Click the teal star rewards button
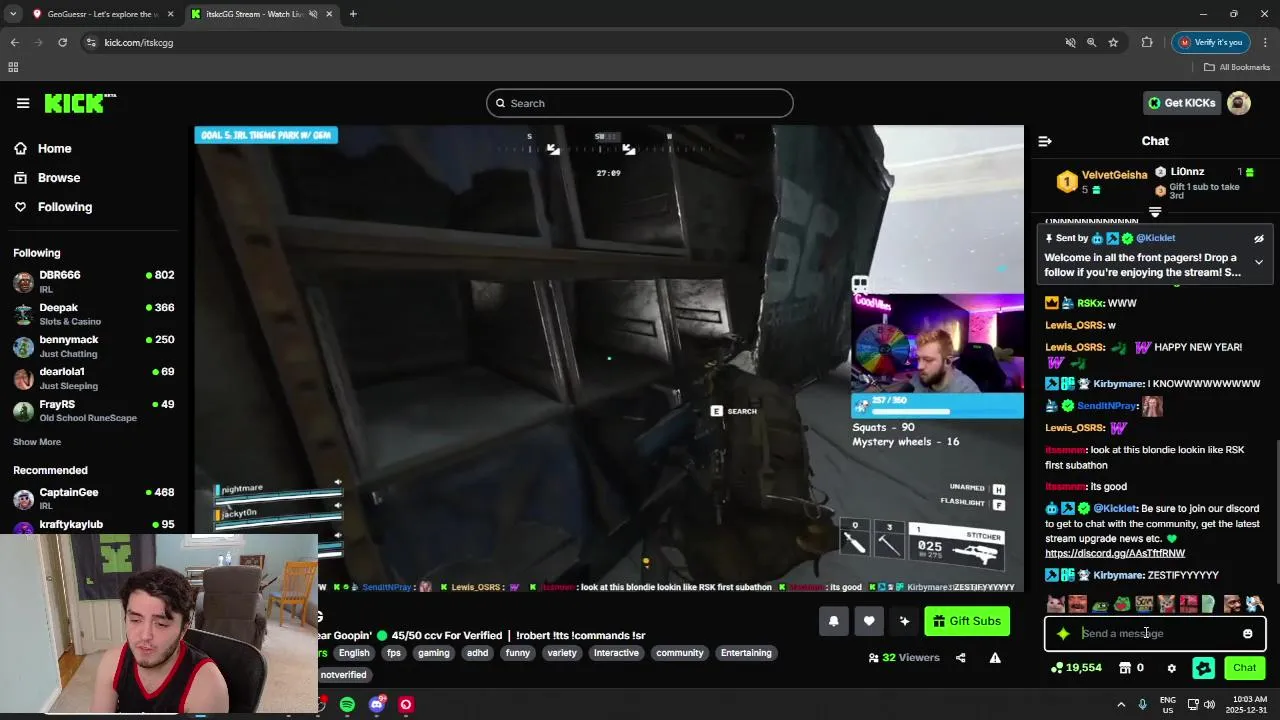Image resolution: width=1280 pixels, height=720 pixels. tap(1204, 668)
